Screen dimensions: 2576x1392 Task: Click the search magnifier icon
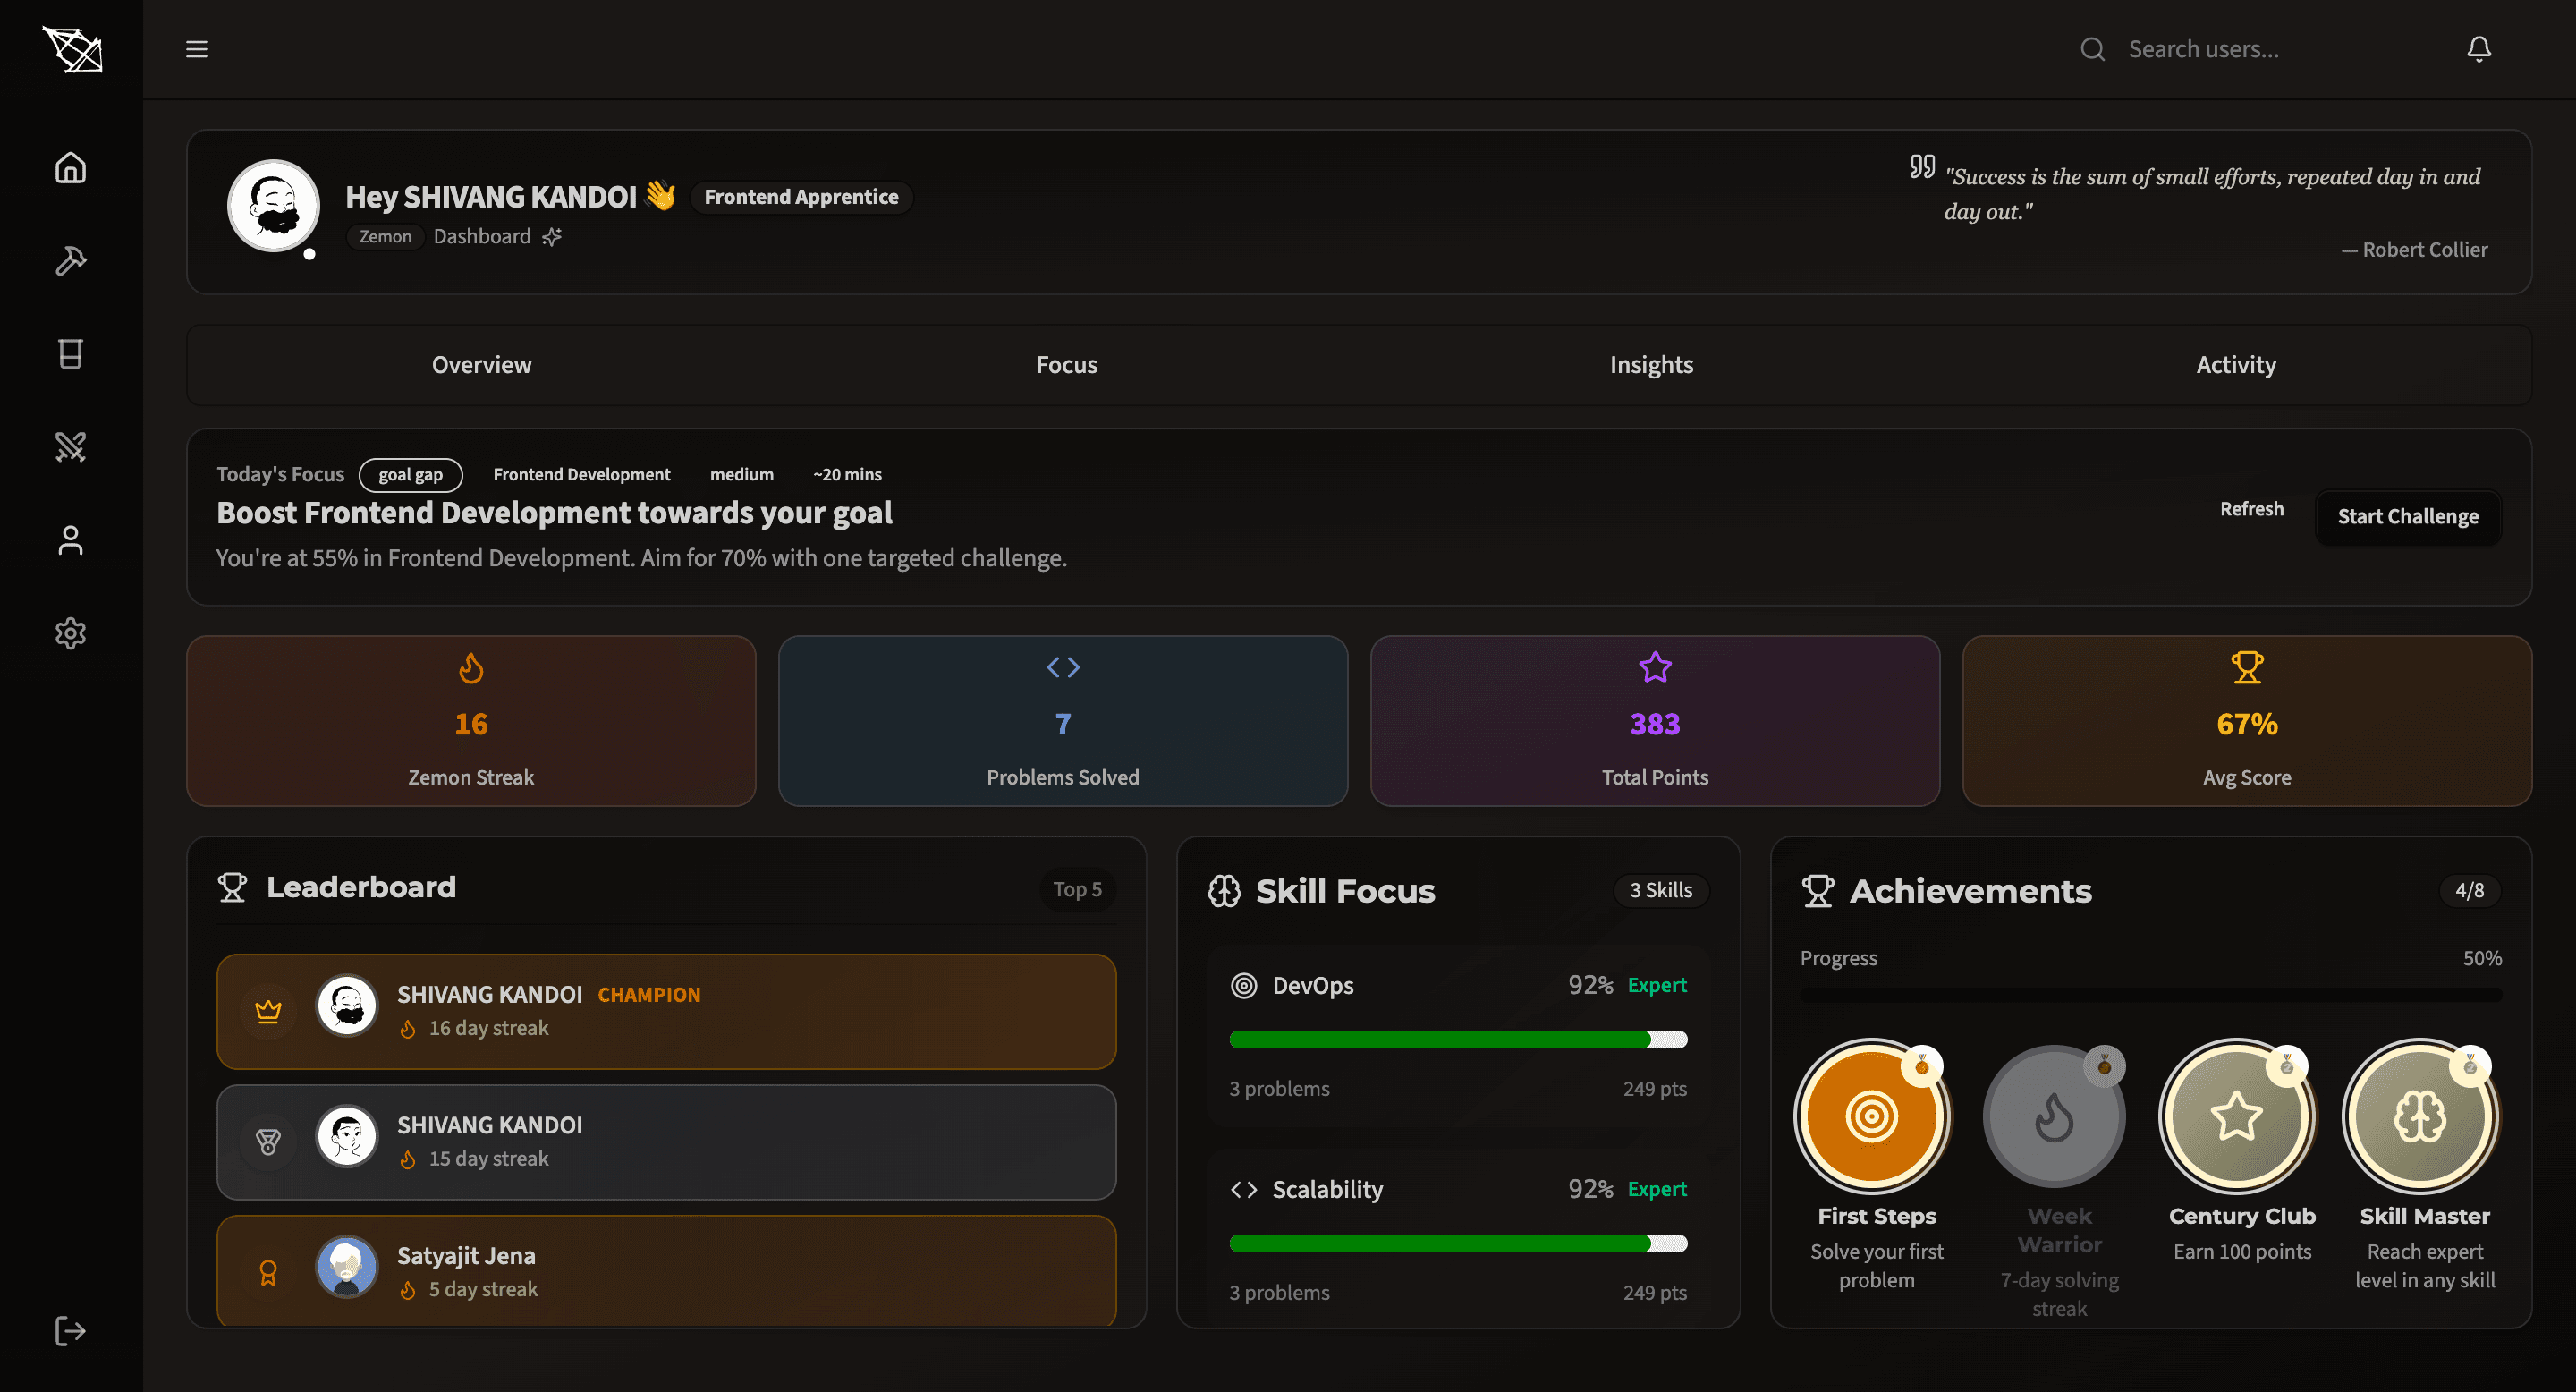(x=2092, y=48)
